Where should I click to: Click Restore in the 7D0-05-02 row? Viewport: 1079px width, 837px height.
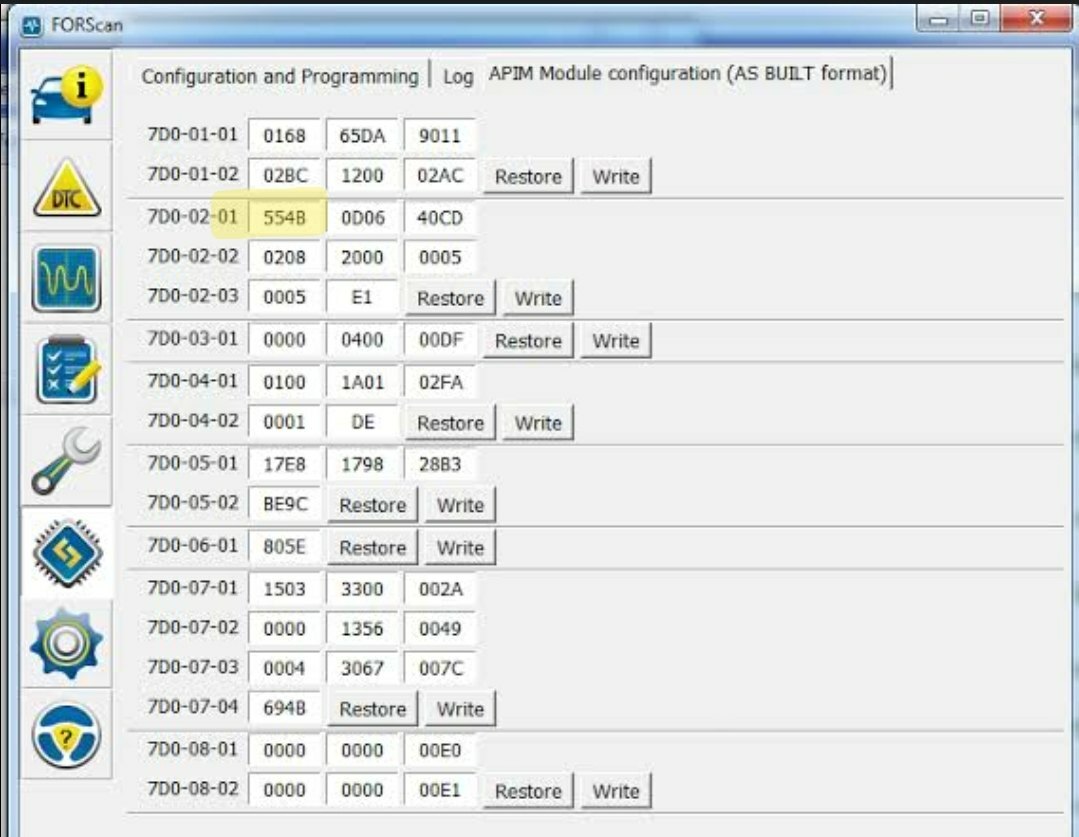coord(372,505)
